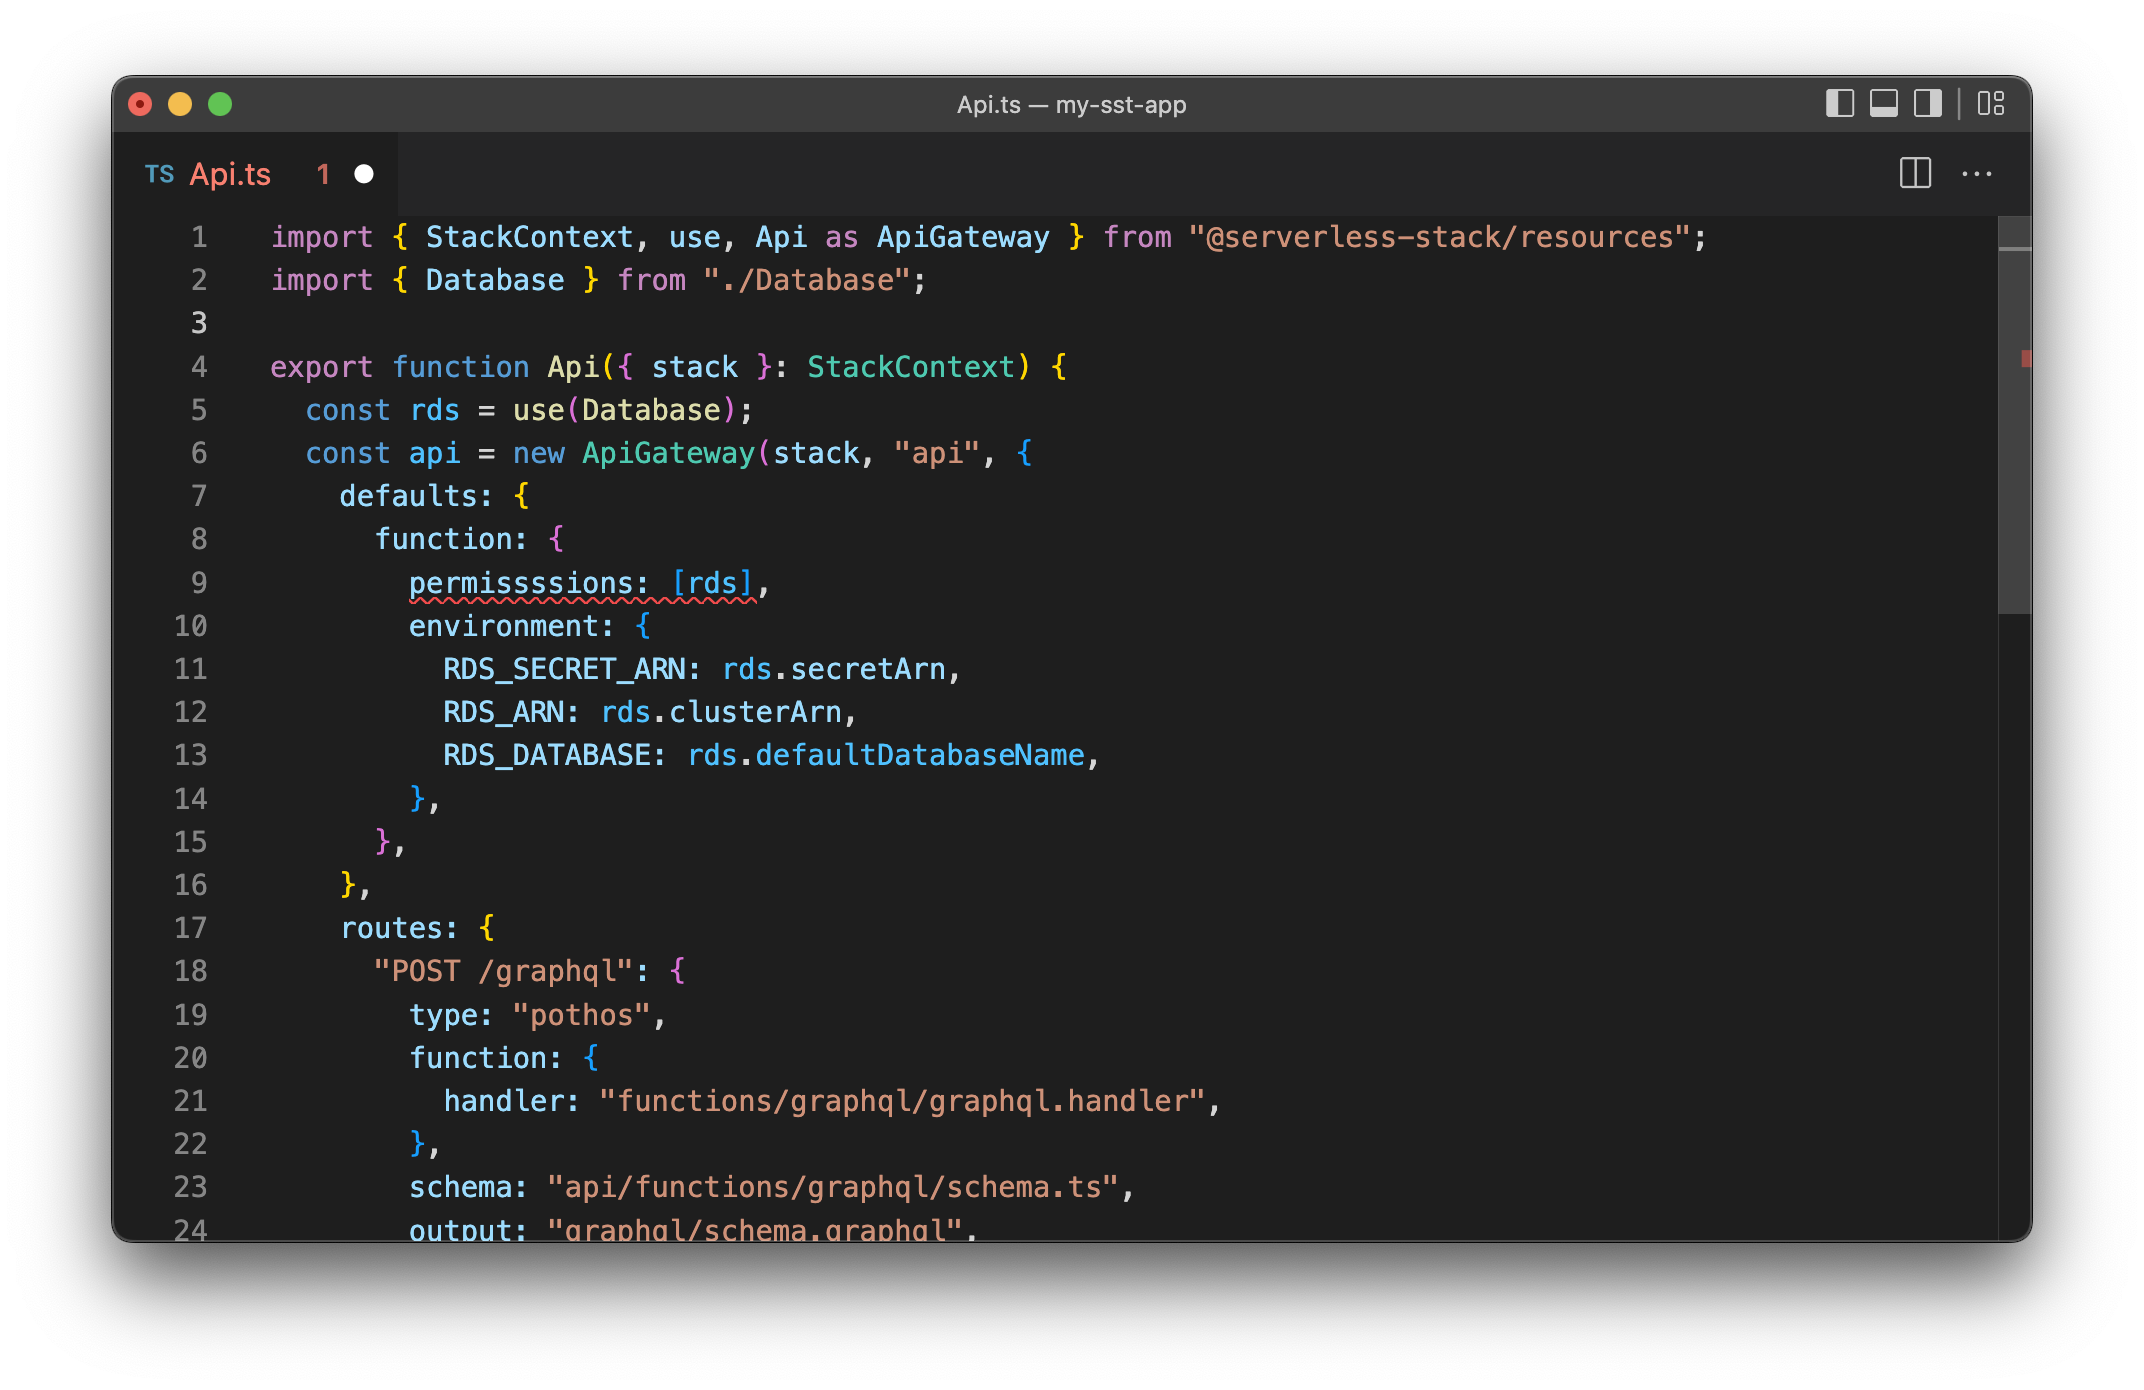The width and height of the screenshot is (2144, 1390).
Task: Click line number 9 in the gutter
Action: [x=198, y=582]
